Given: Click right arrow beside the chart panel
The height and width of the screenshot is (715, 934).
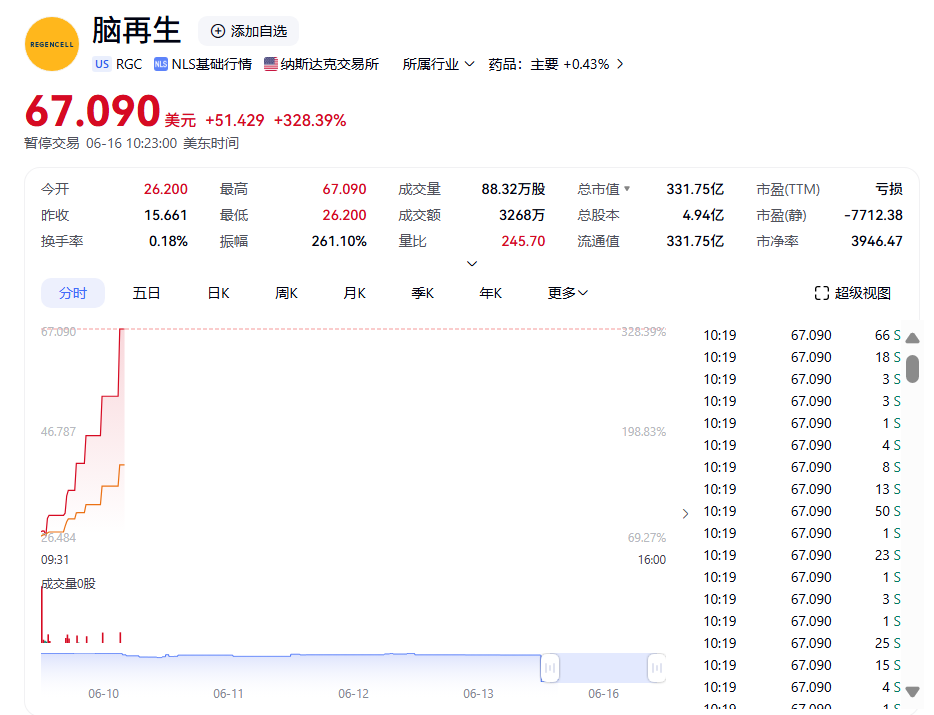Looking at the screenshot, I should pyautogui.click(x=685, y=514).
